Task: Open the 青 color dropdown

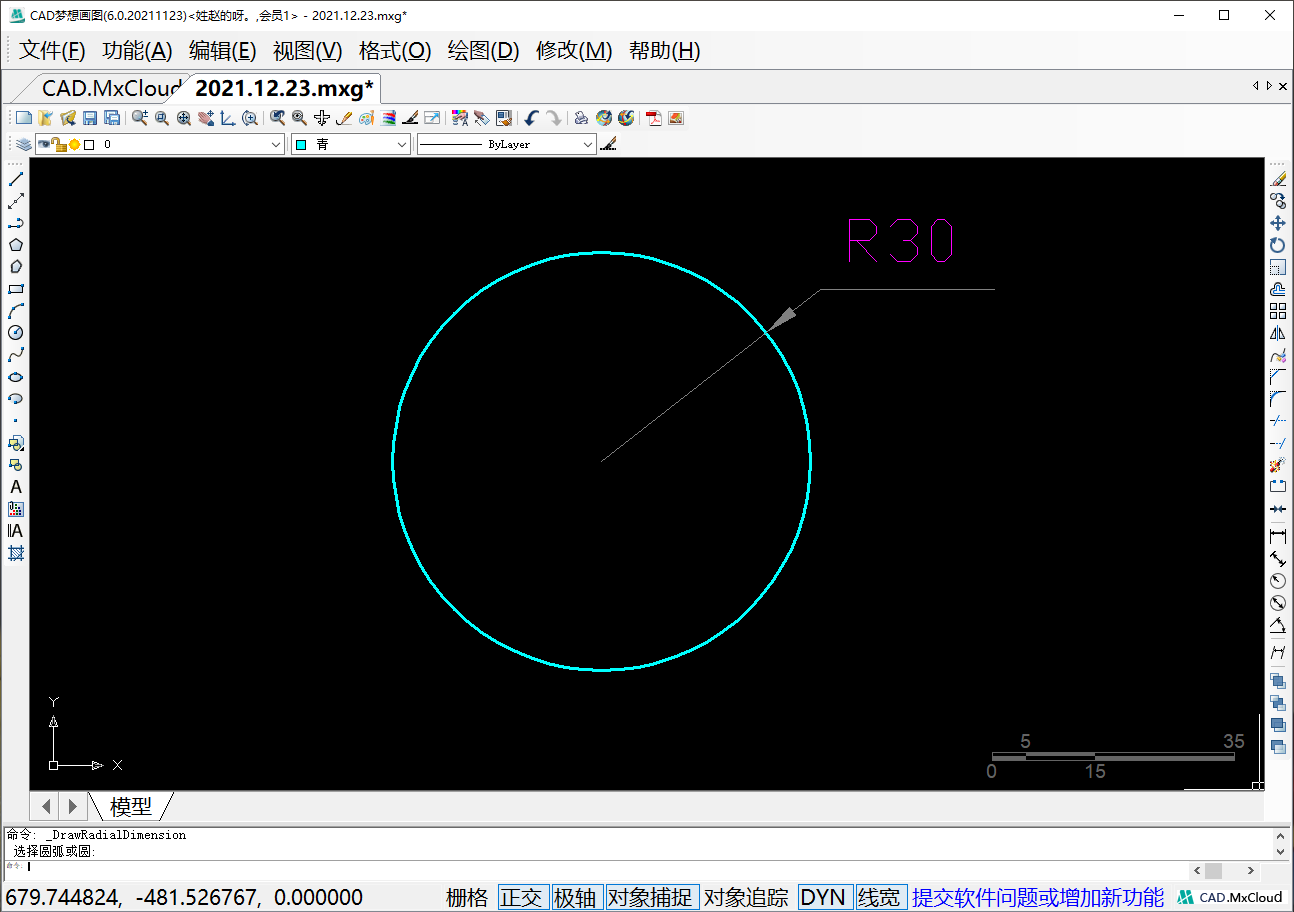Action: click(x=402, y=145)
